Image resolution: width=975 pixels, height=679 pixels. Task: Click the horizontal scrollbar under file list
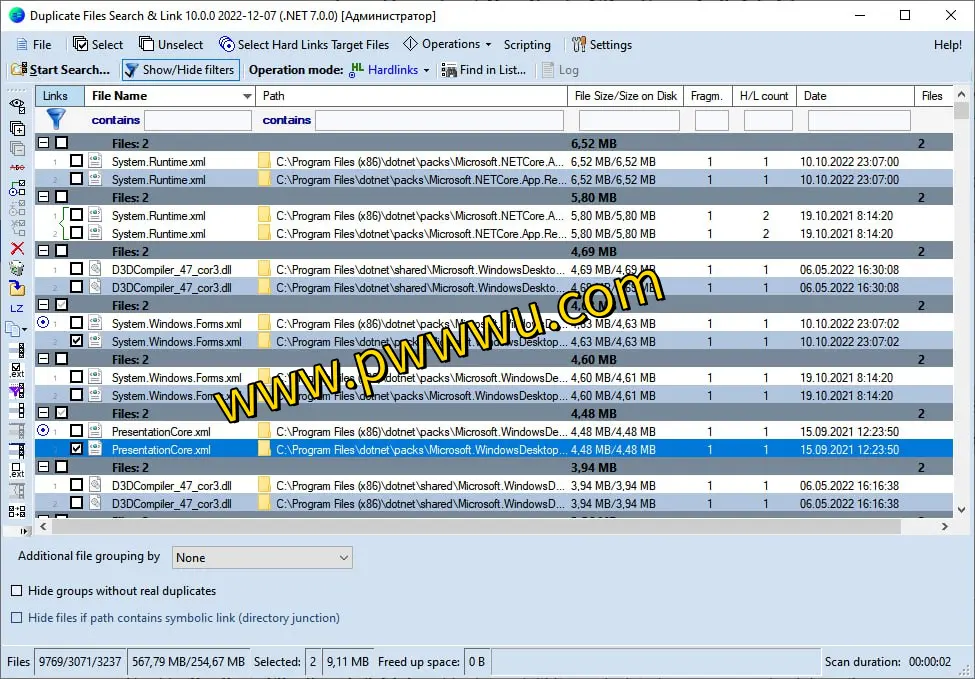490,526
